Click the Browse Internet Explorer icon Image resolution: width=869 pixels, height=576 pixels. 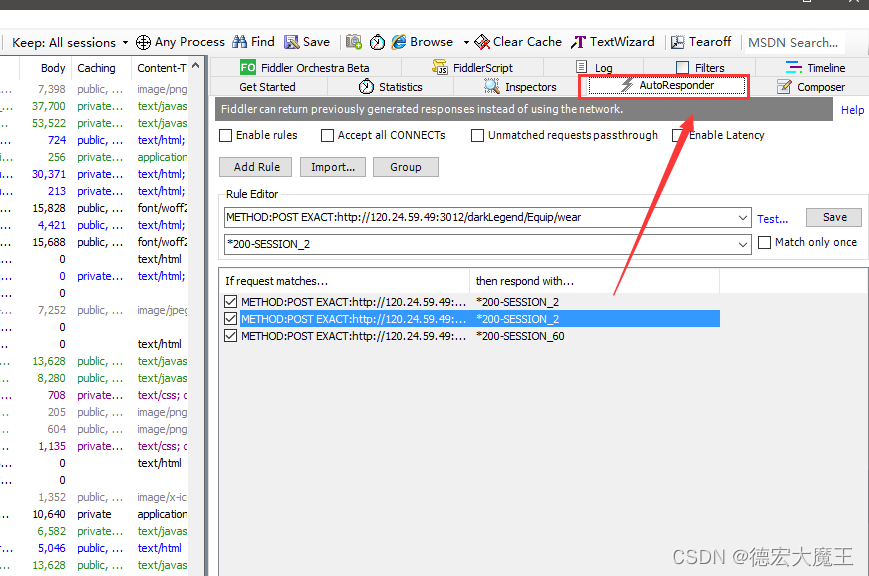coord(398,42)
